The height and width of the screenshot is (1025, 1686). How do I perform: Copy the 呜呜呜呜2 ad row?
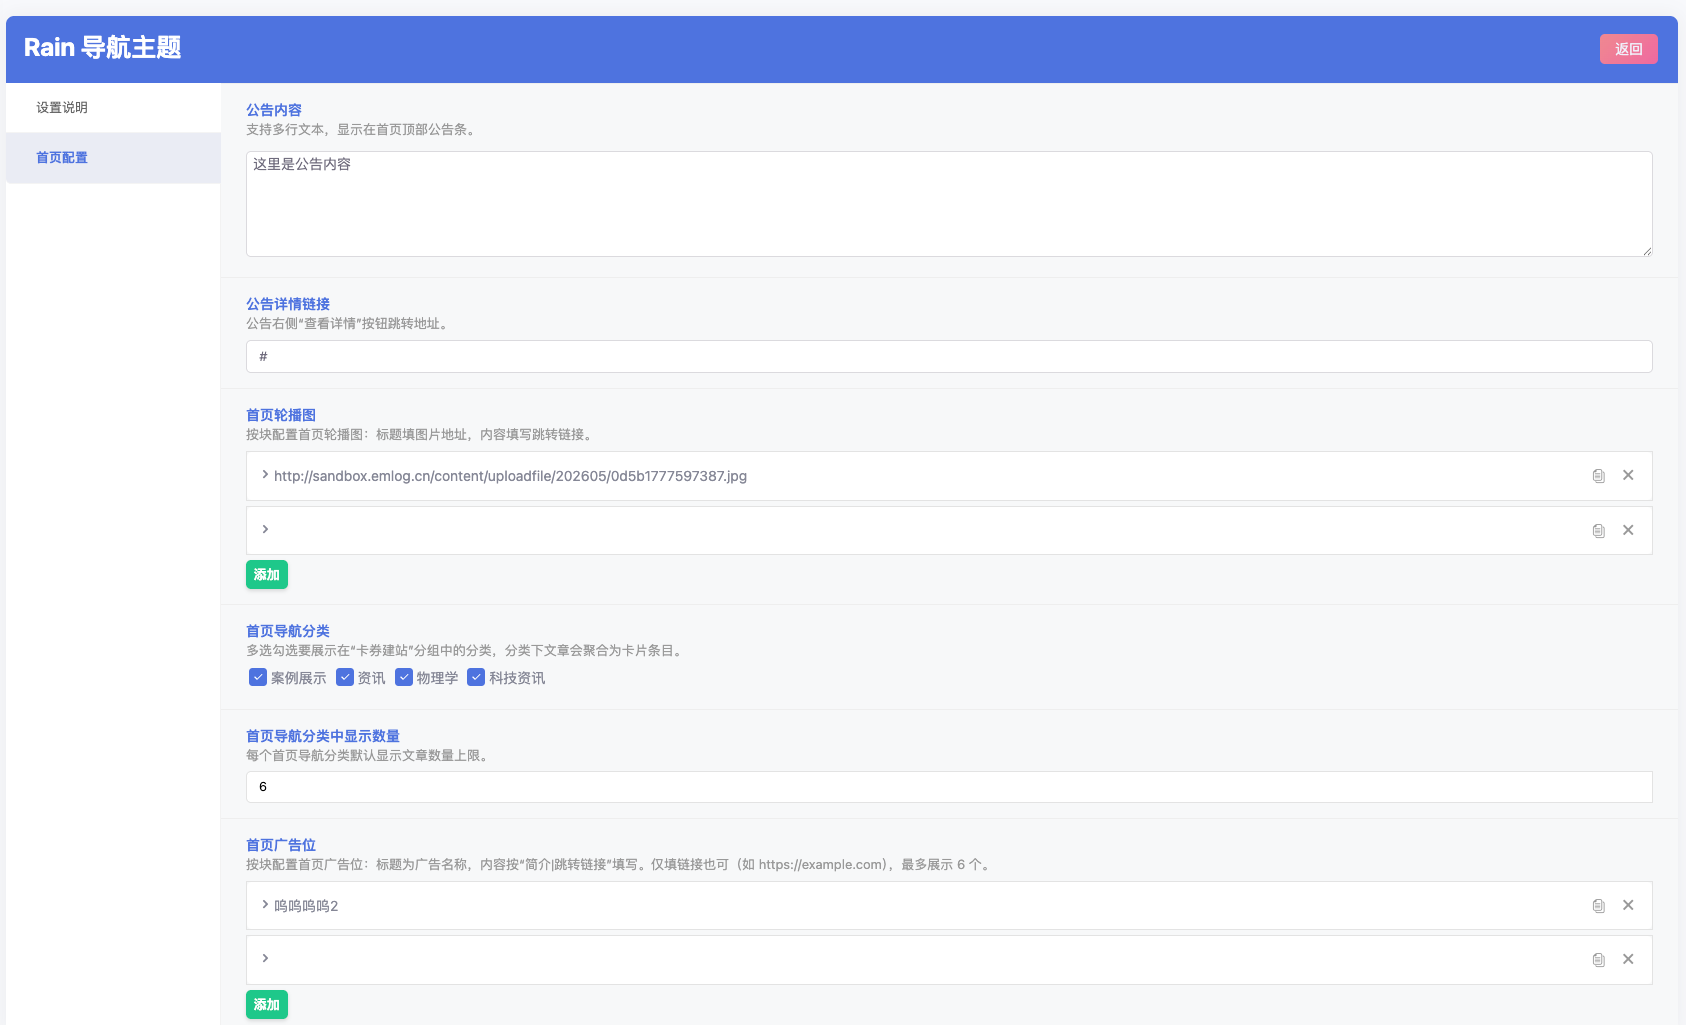[x=1598, y=906]
